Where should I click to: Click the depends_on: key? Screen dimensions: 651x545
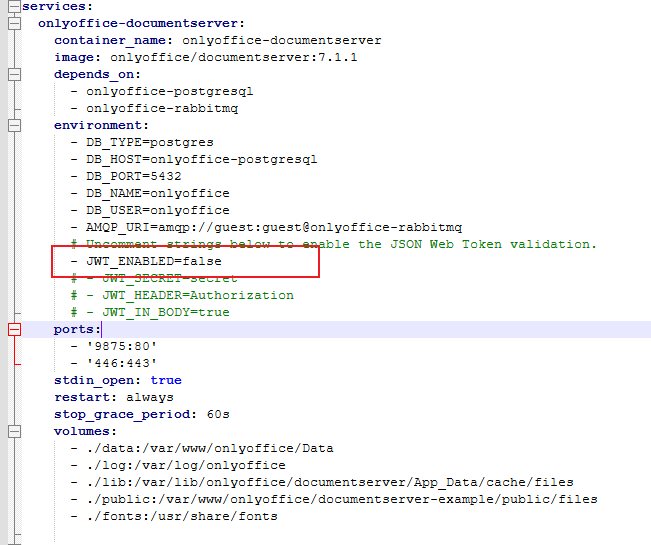click(97, 75)
